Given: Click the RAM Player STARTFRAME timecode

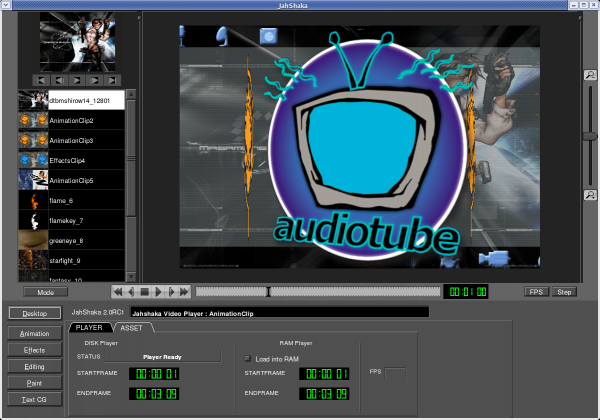Looking at the screenshot, I should pos(324,373).
